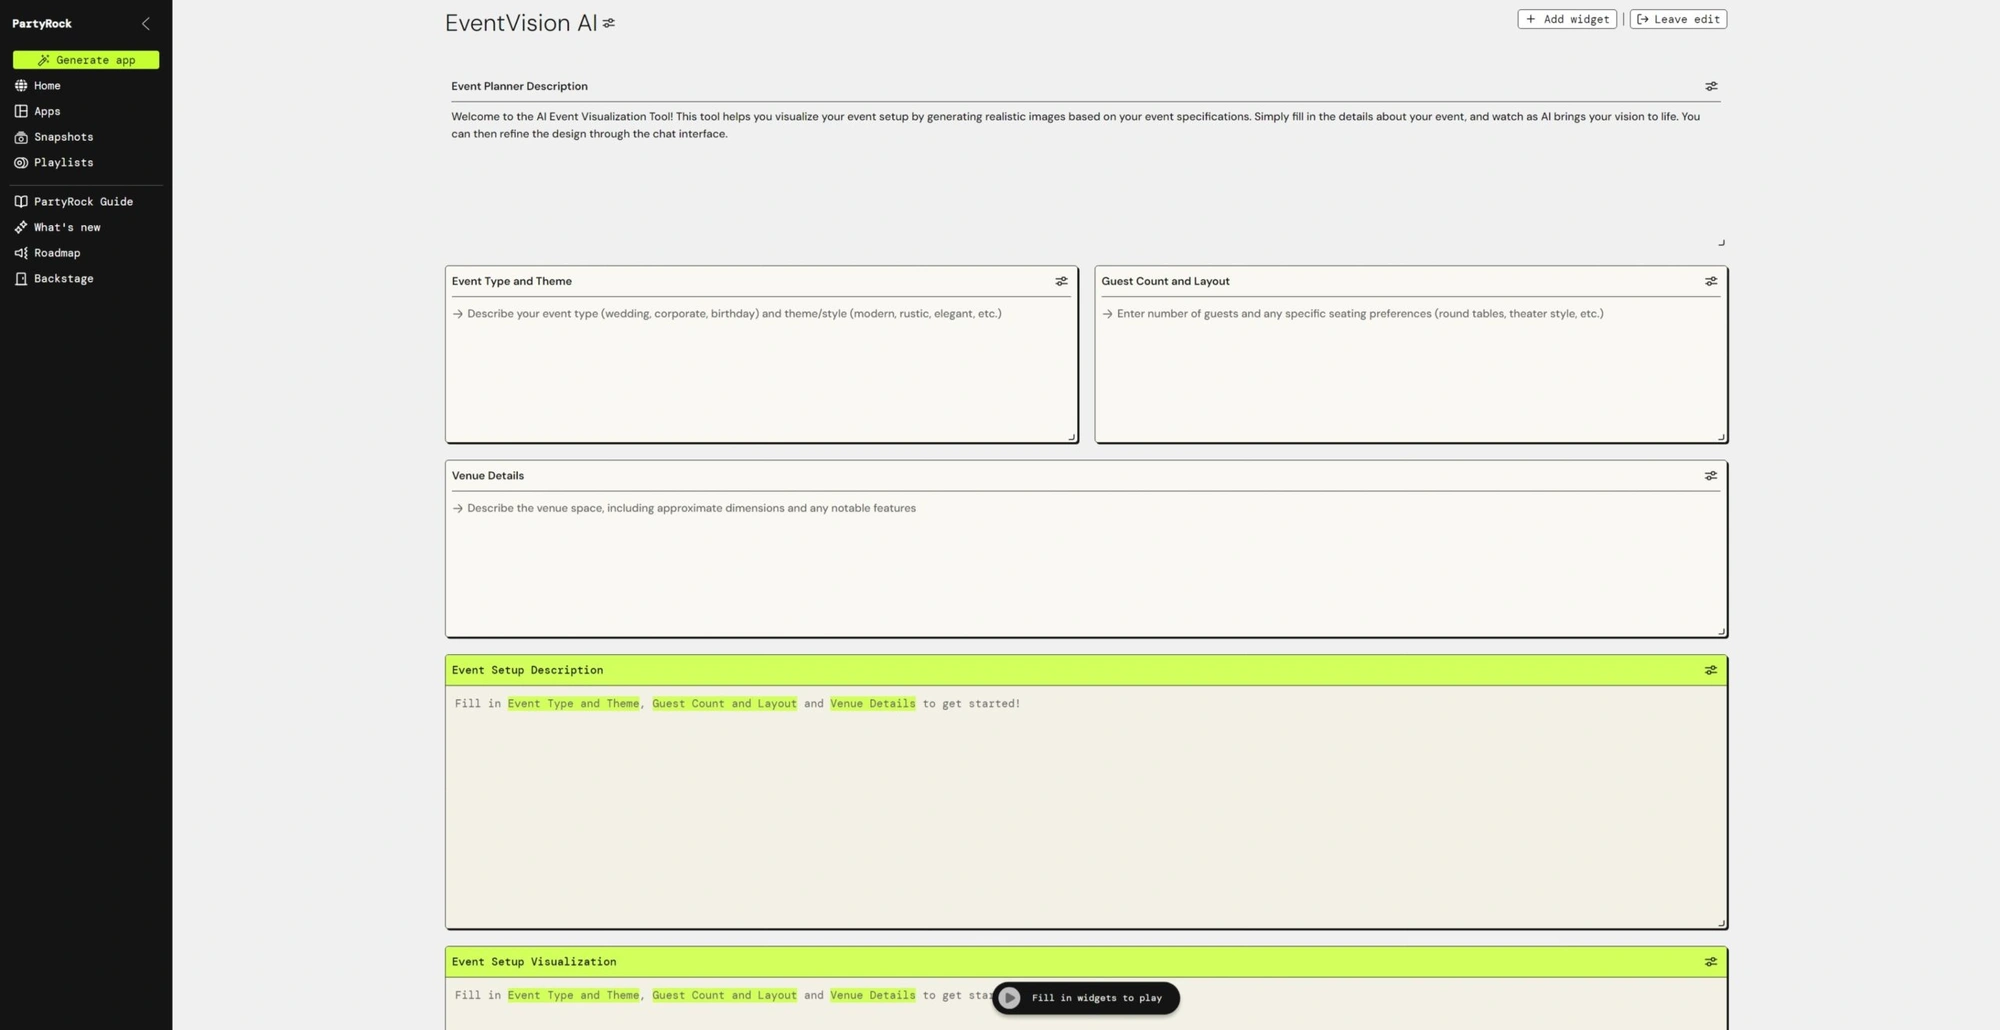Click the Roadmap megaphone icon
The image size is (2000, 1030).
coord(21,253)
